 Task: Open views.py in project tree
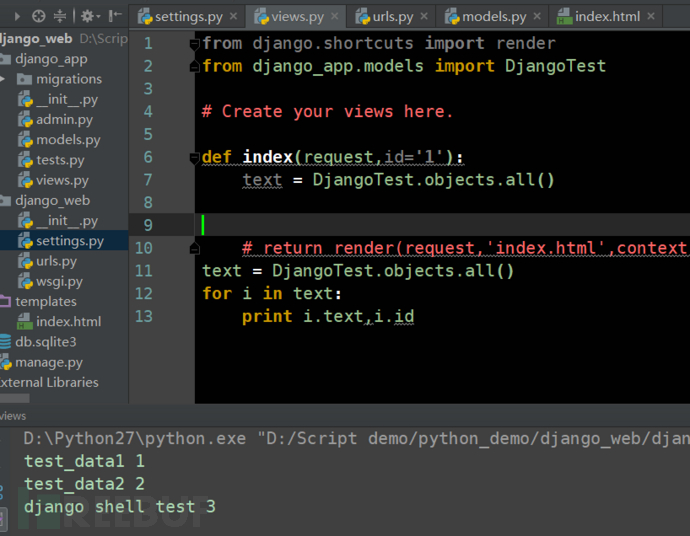[x=53, y=180]
